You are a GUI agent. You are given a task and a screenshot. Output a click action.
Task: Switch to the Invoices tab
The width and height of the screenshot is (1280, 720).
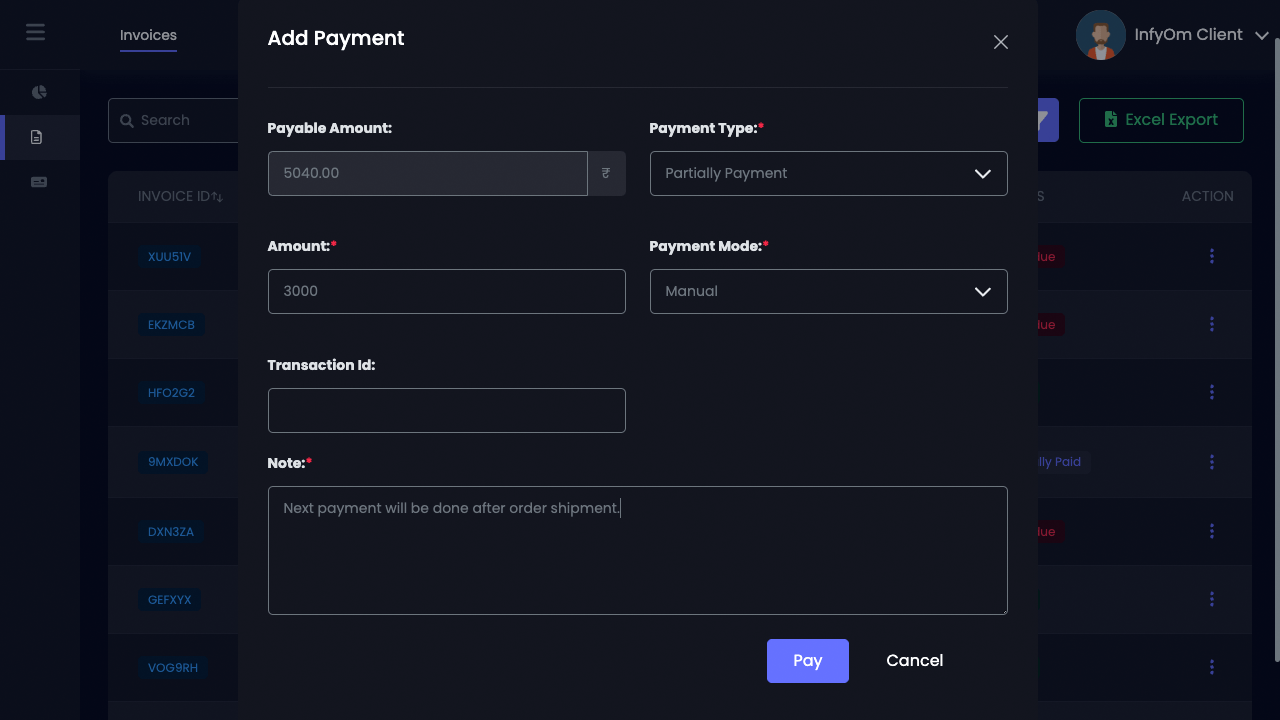click(x=148, y=35)
